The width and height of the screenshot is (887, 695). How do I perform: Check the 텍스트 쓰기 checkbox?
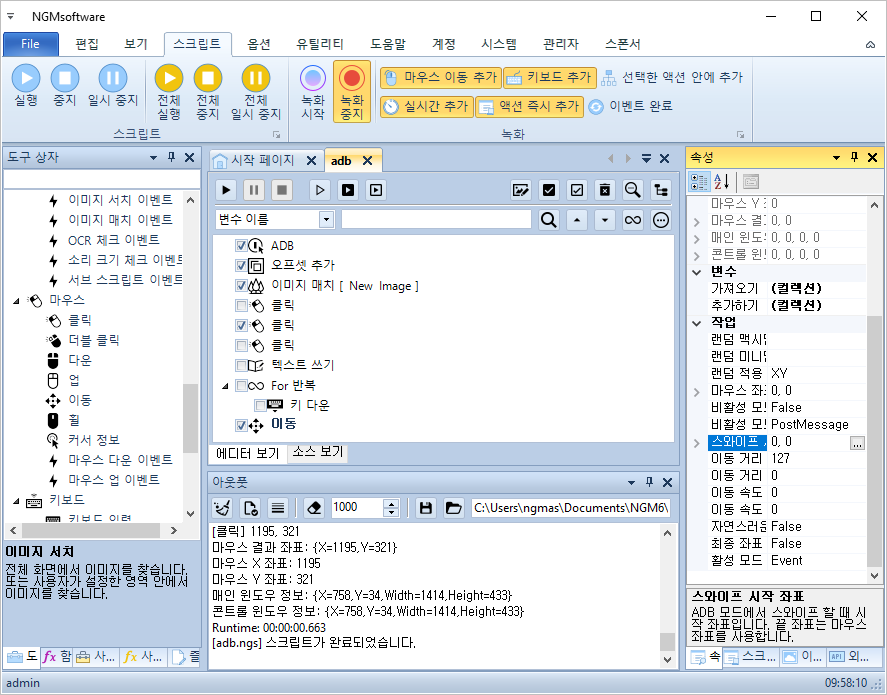(241, 365)
